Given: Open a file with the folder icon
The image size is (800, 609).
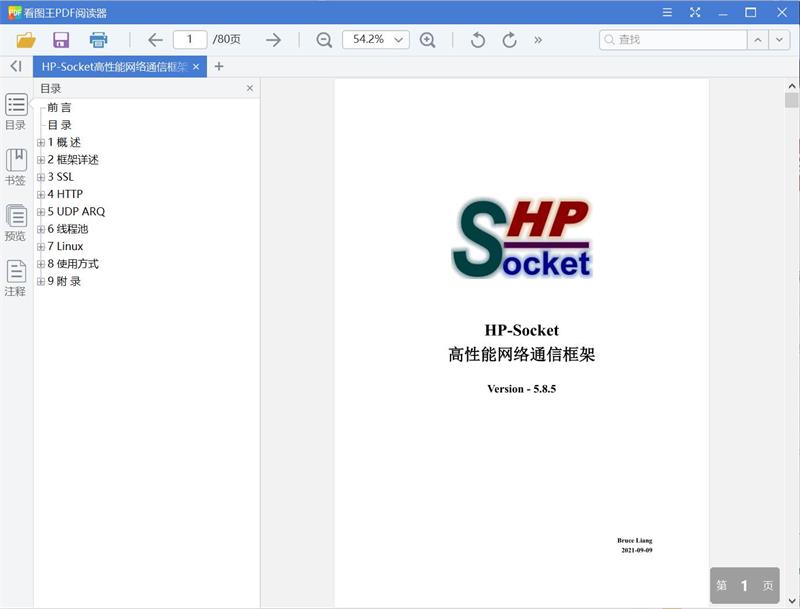Looking at the screenshot, I should tap(26, 40).
